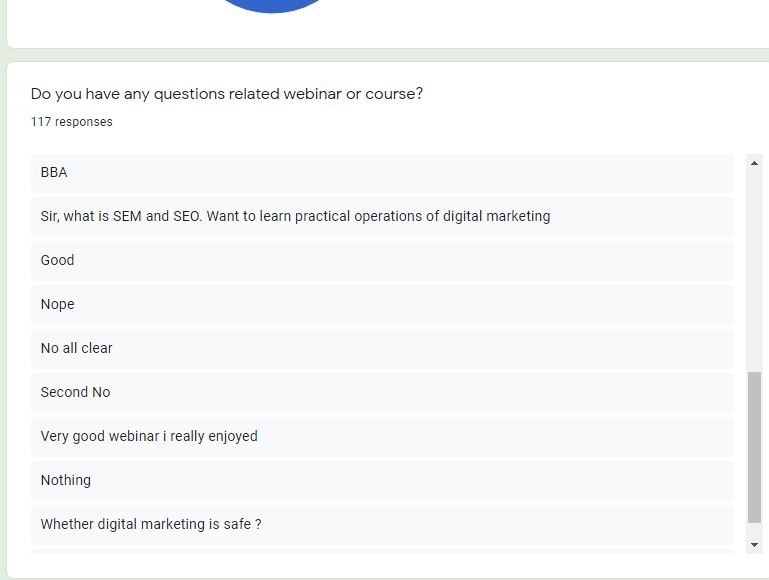The image size is (769, 580).
Task: Select the 'No all clear' response
Action: (382, 349)
